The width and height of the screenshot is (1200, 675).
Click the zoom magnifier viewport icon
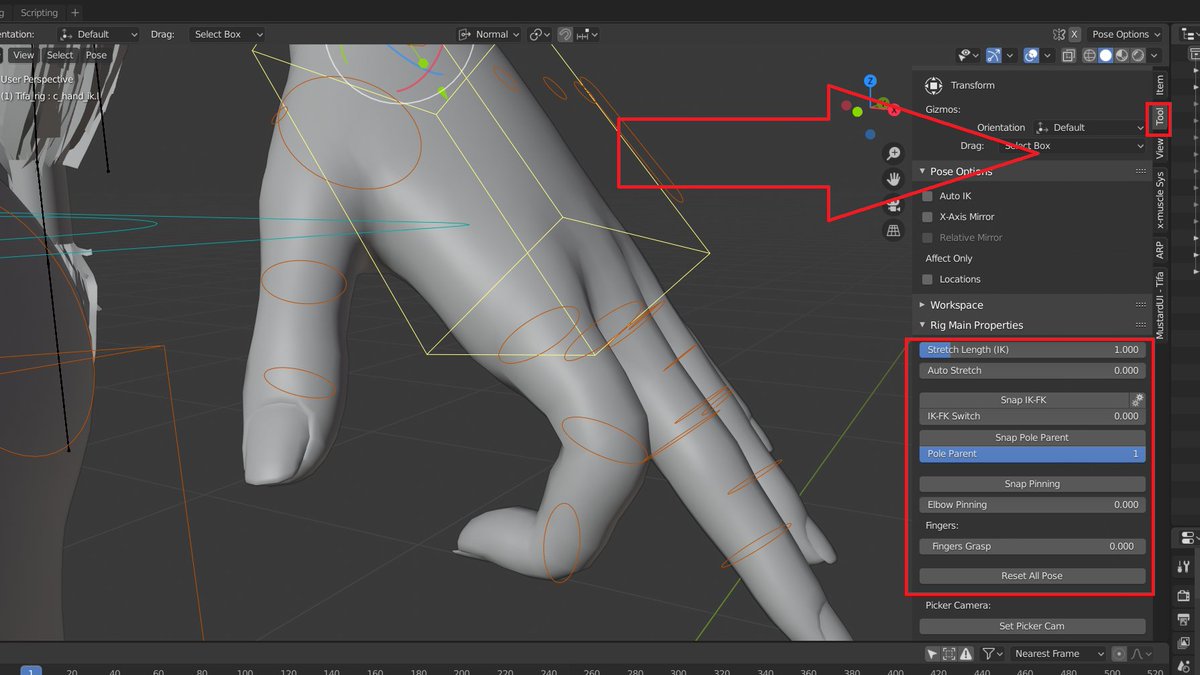click(x=894, y=153)
